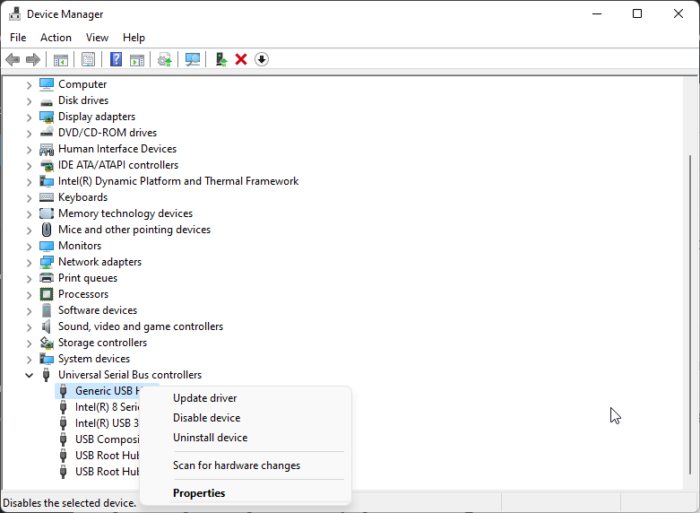Open the Action menu
This screenshot has height=513, width=700.
[x=56, y=38]
